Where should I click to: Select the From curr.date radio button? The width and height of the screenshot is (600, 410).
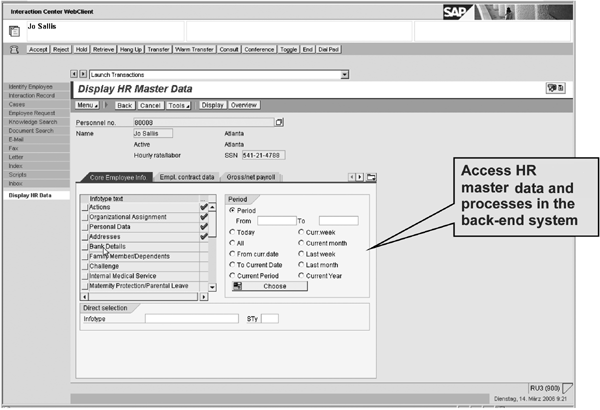pyautogui.click(x=232, y=254)
